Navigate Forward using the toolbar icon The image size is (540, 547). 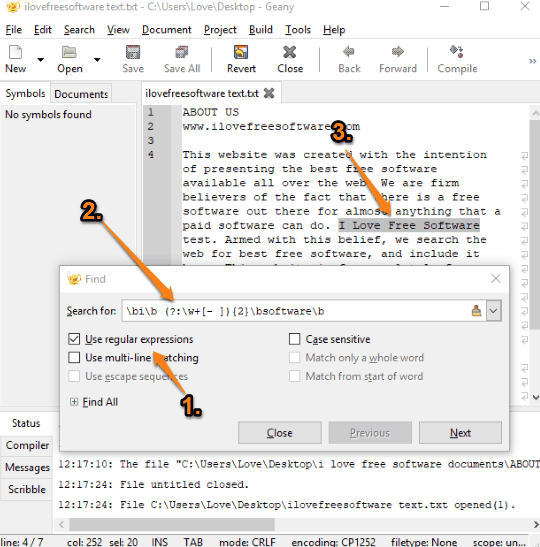(398, 52)
